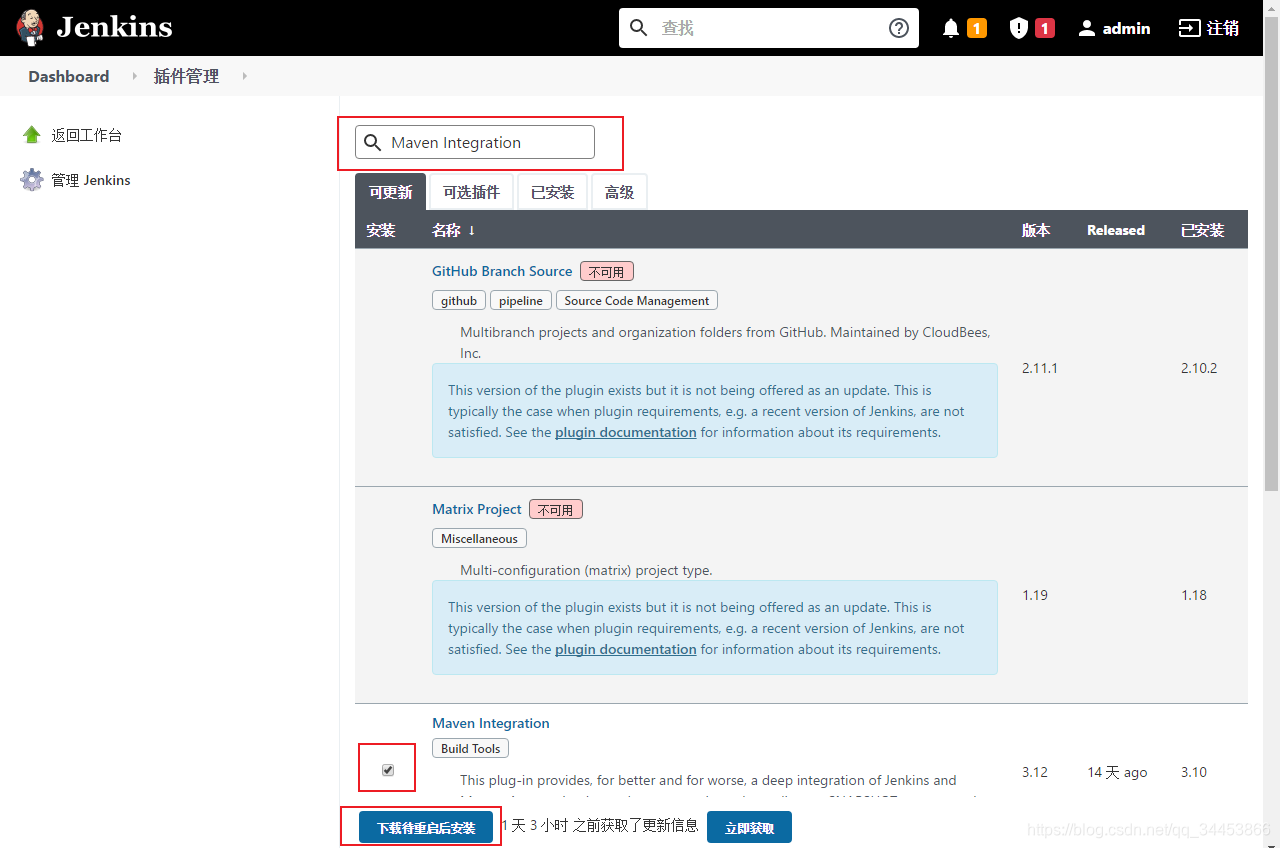
Task: Expand the 插件管理 breadcrumb arrow
Action: click(244, 77)
